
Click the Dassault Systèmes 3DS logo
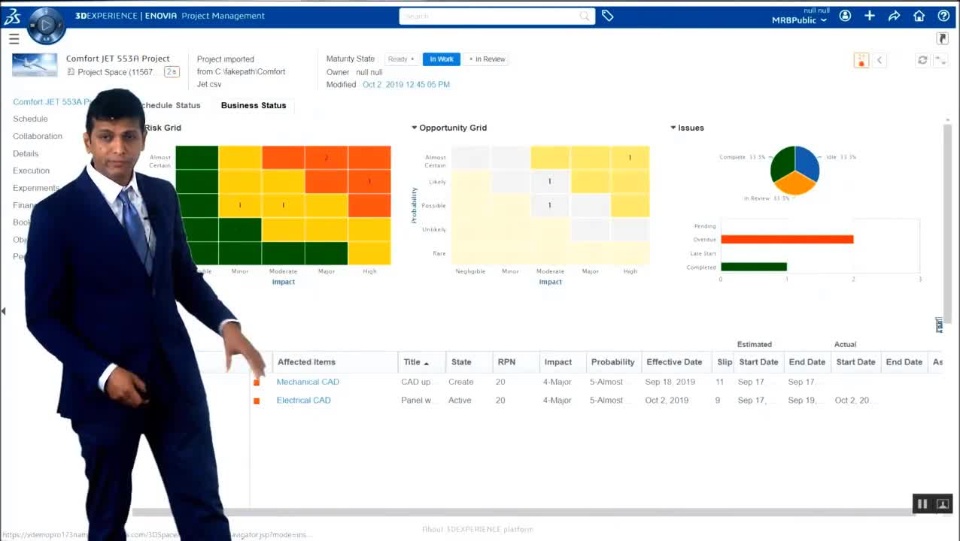click(13, 17)
